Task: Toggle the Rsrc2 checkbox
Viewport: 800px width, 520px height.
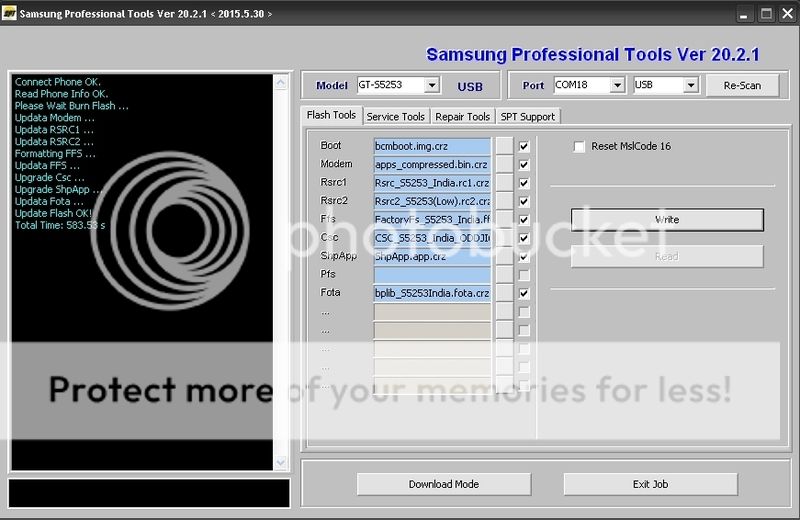Action: click(x=523, y=202)
